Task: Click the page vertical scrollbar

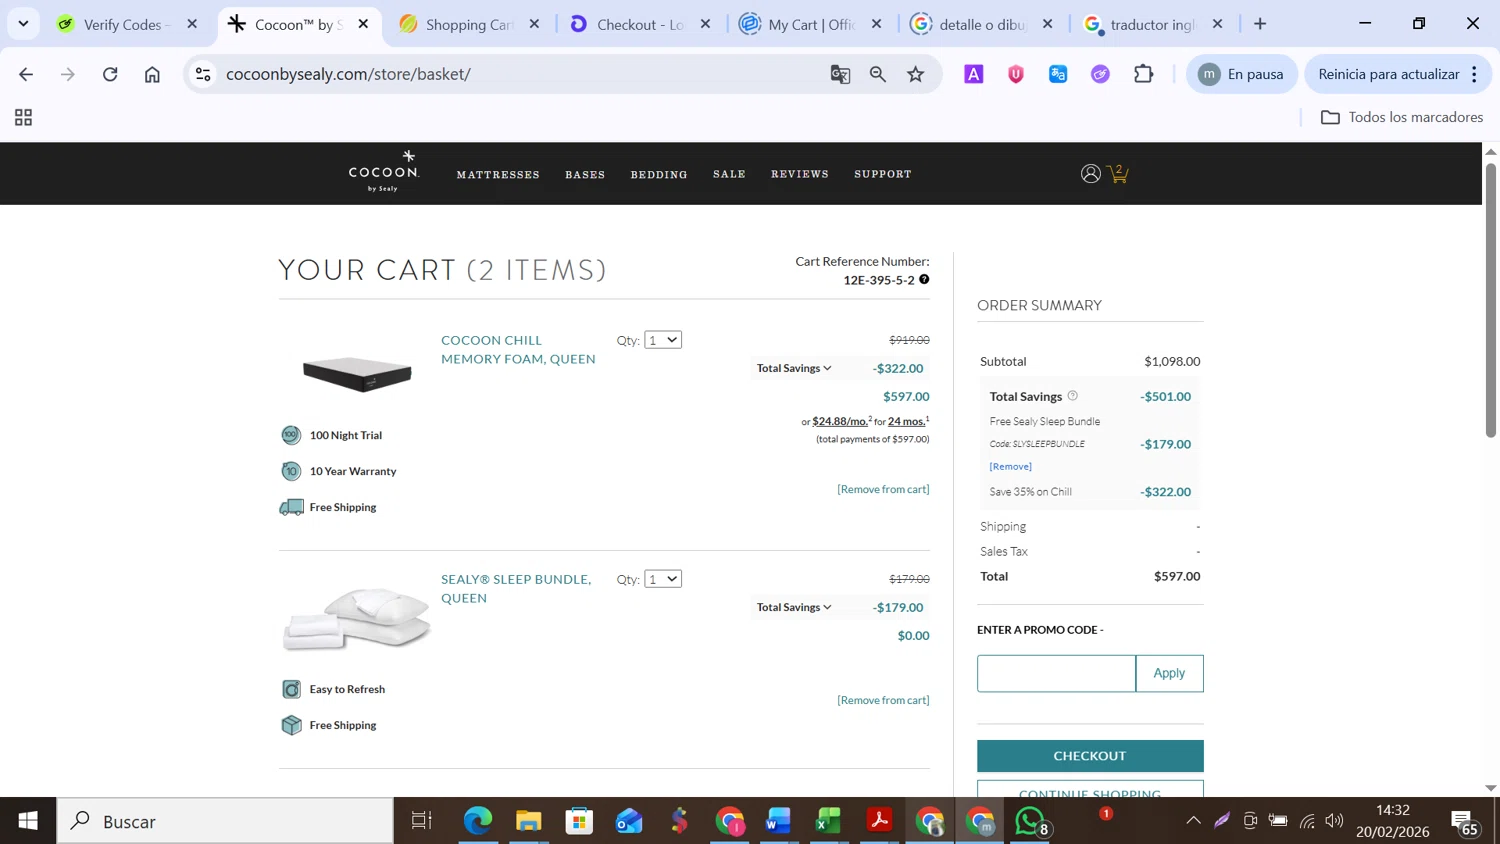Action: click(1490, 300)
